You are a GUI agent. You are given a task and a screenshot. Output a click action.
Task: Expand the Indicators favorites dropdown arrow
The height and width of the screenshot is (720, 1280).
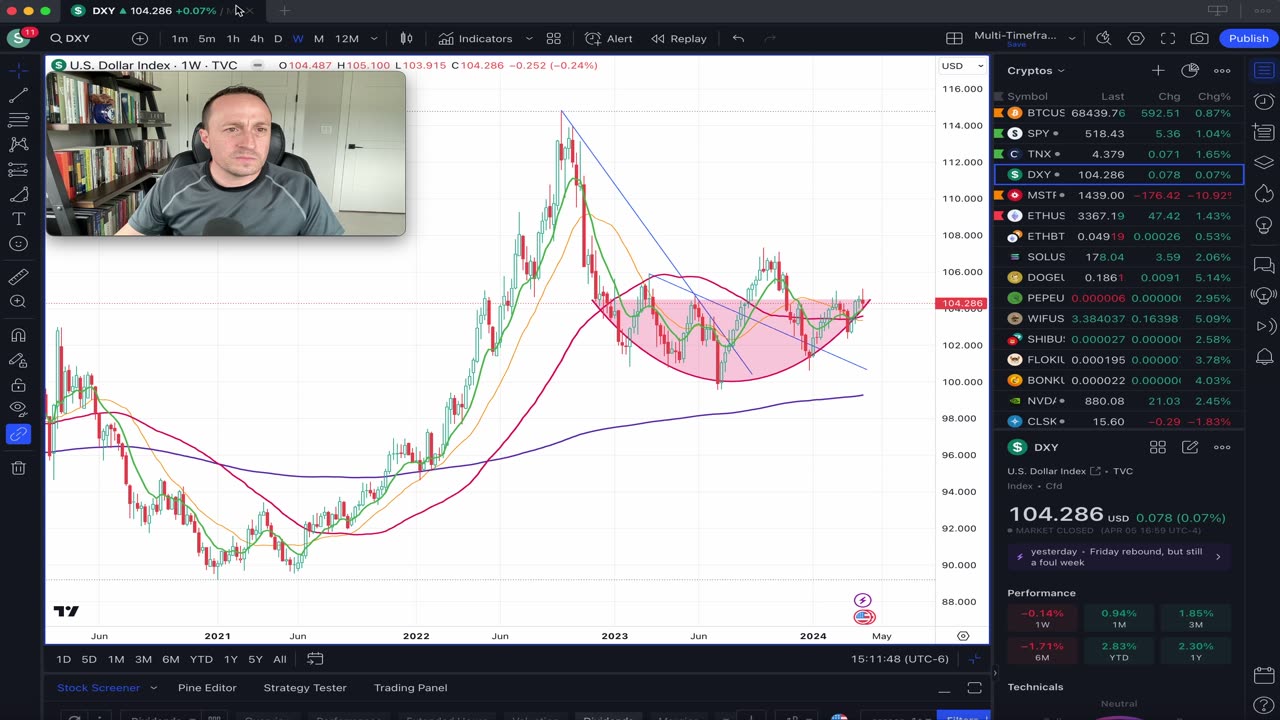click(x=529, y=38)
